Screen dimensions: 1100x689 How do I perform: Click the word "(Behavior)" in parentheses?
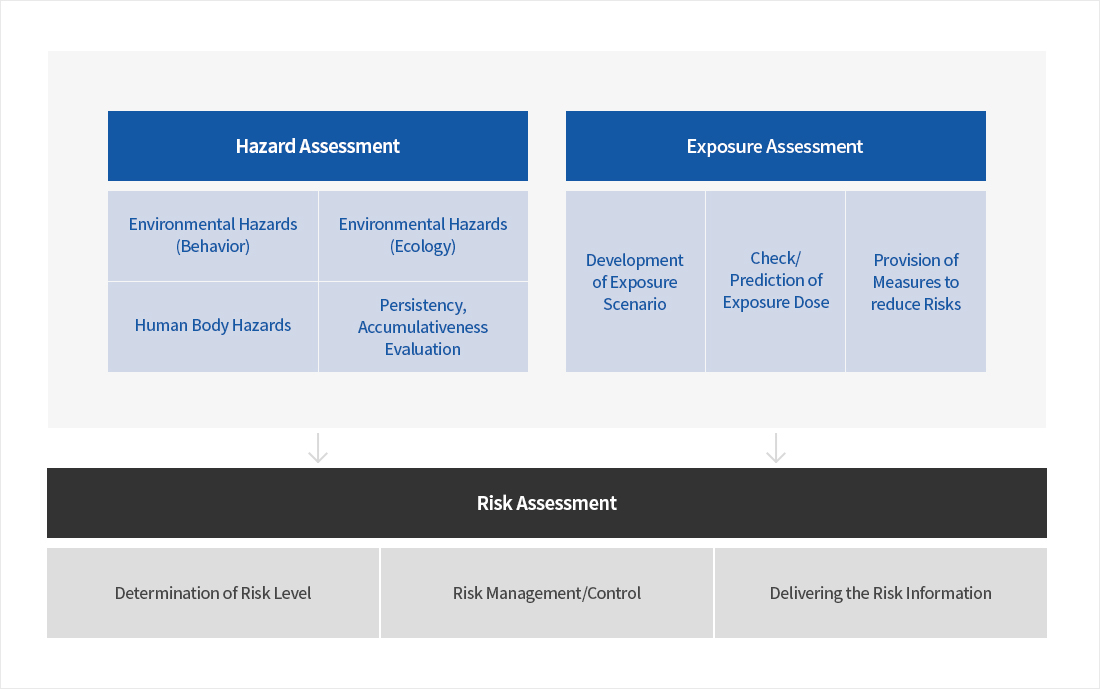213,246
